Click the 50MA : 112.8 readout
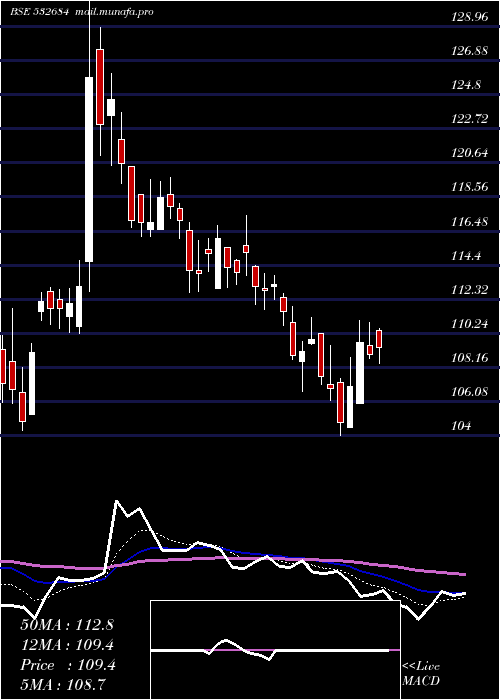This screenshot has height=700, width=500. (x=67, y=625)
